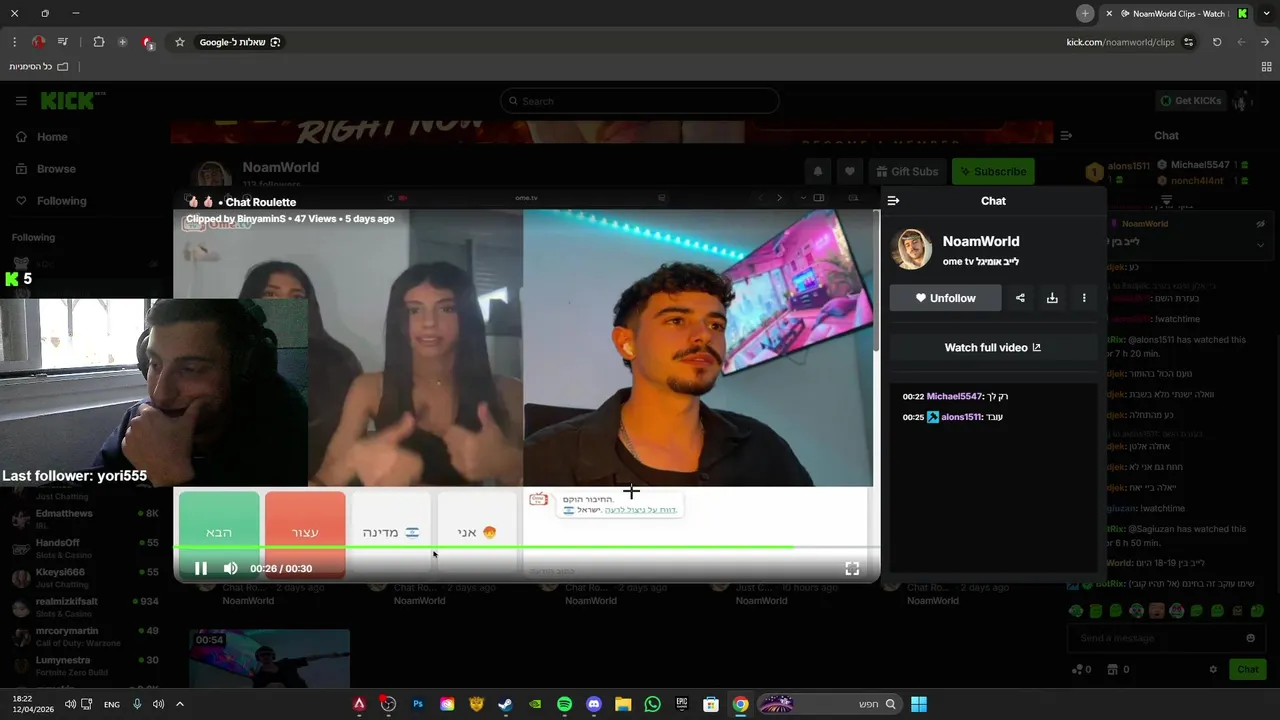1280x720 pixels.
Task: Open Lumynestra channel in sidebar
Action: click(x=84, y=665)
